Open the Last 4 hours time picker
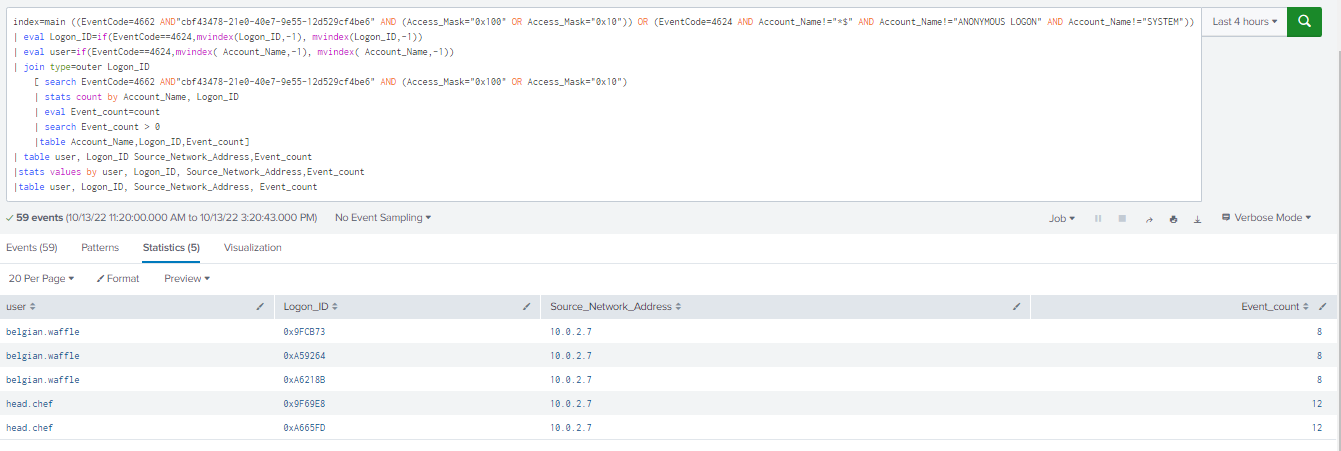 [1244, 20]
